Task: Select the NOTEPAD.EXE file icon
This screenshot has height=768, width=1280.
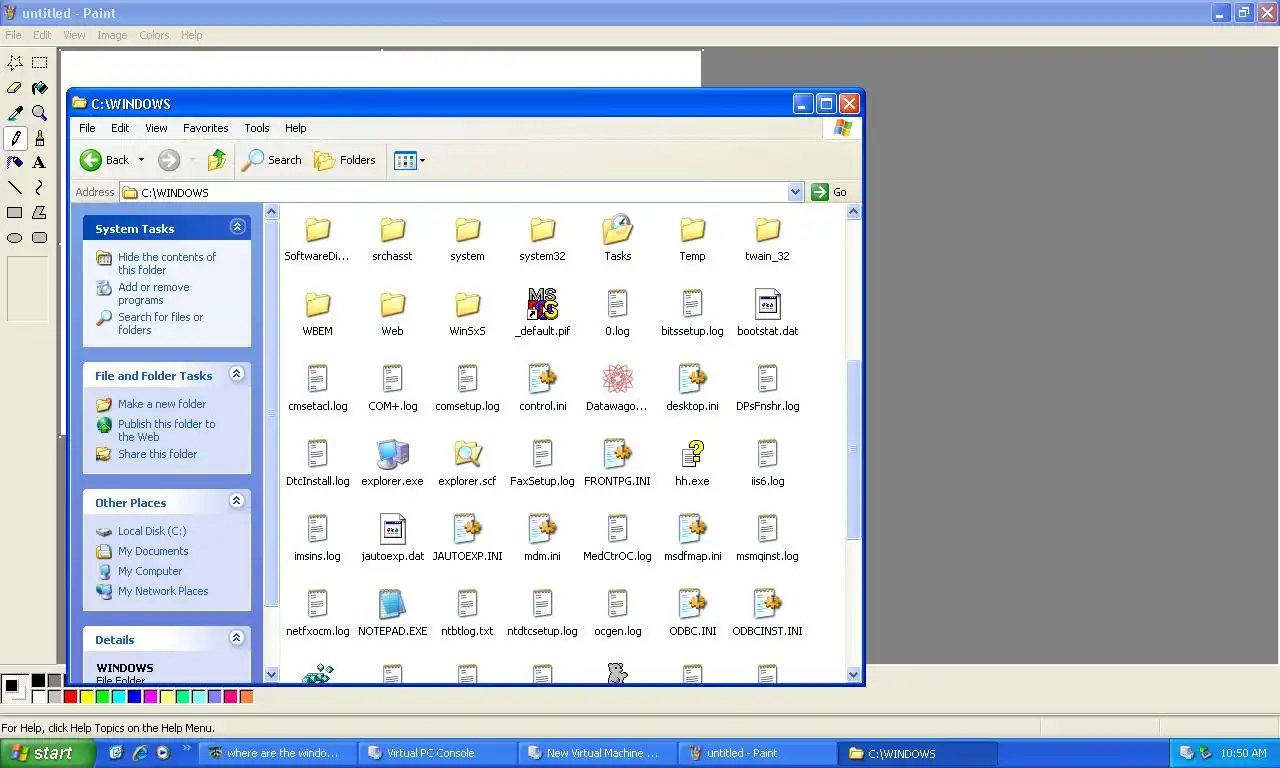Action: coord(392,605)
